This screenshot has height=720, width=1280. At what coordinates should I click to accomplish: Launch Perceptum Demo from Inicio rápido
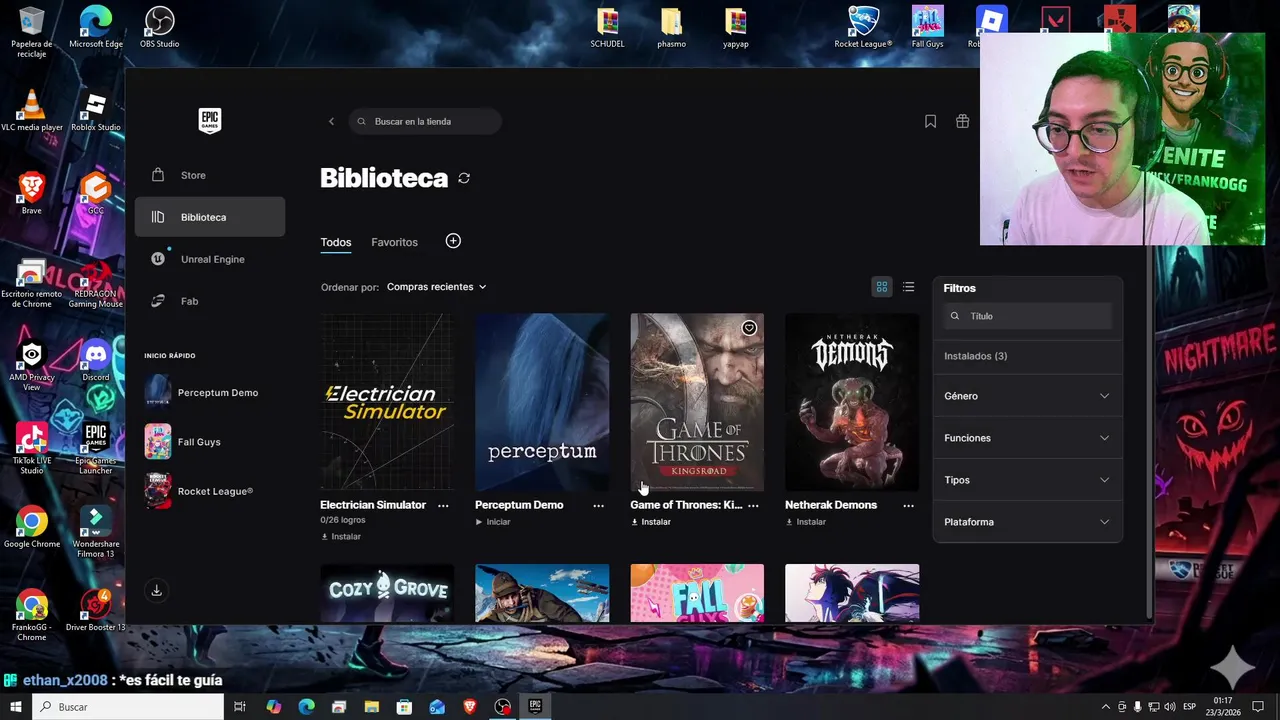tap(210, 392)
